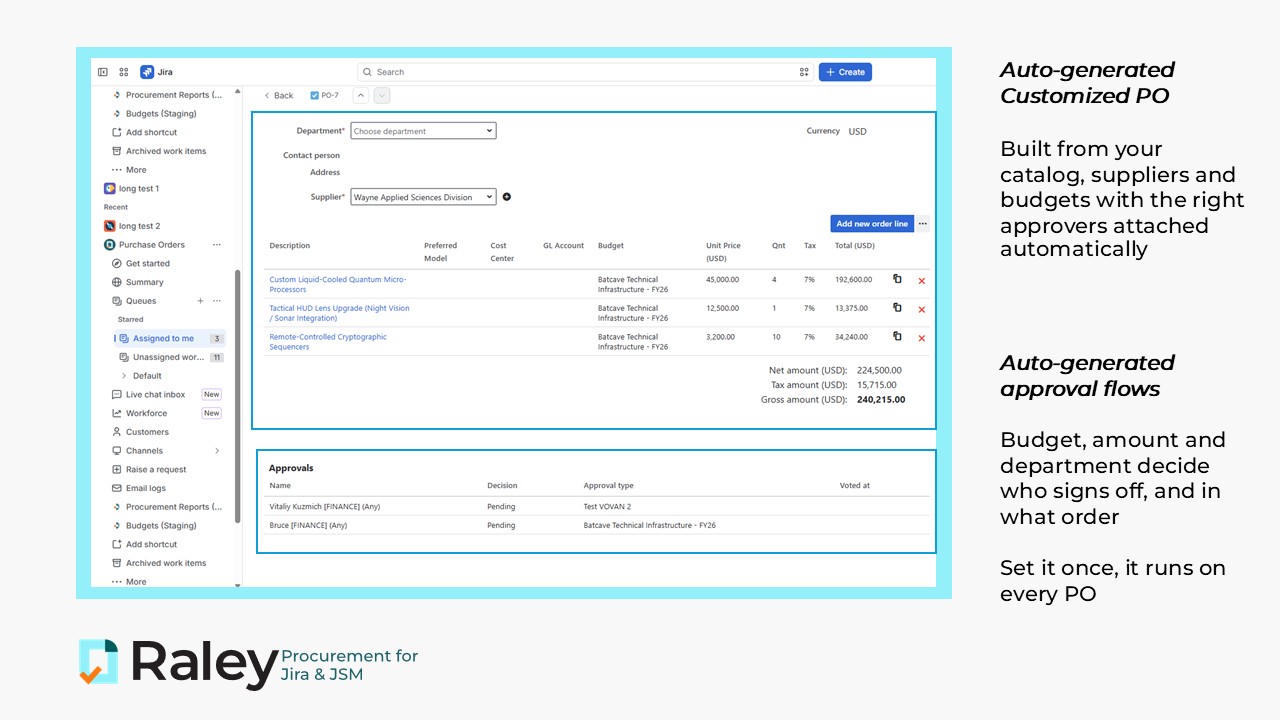The width and height of the screenshot is (1280, 720).
Task: Open Tactical HUD Lens Upgrade link
Action: (x=339, y=313)
